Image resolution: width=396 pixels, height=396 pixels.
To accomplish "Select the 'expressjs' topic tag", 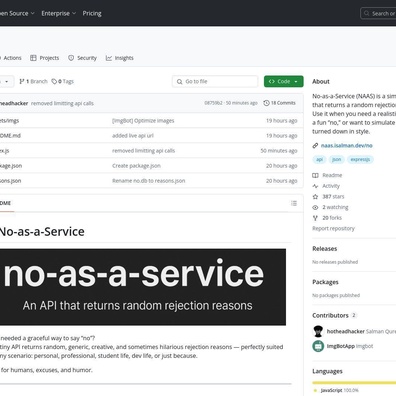I will pyautogui.click(x=360, y=159).
